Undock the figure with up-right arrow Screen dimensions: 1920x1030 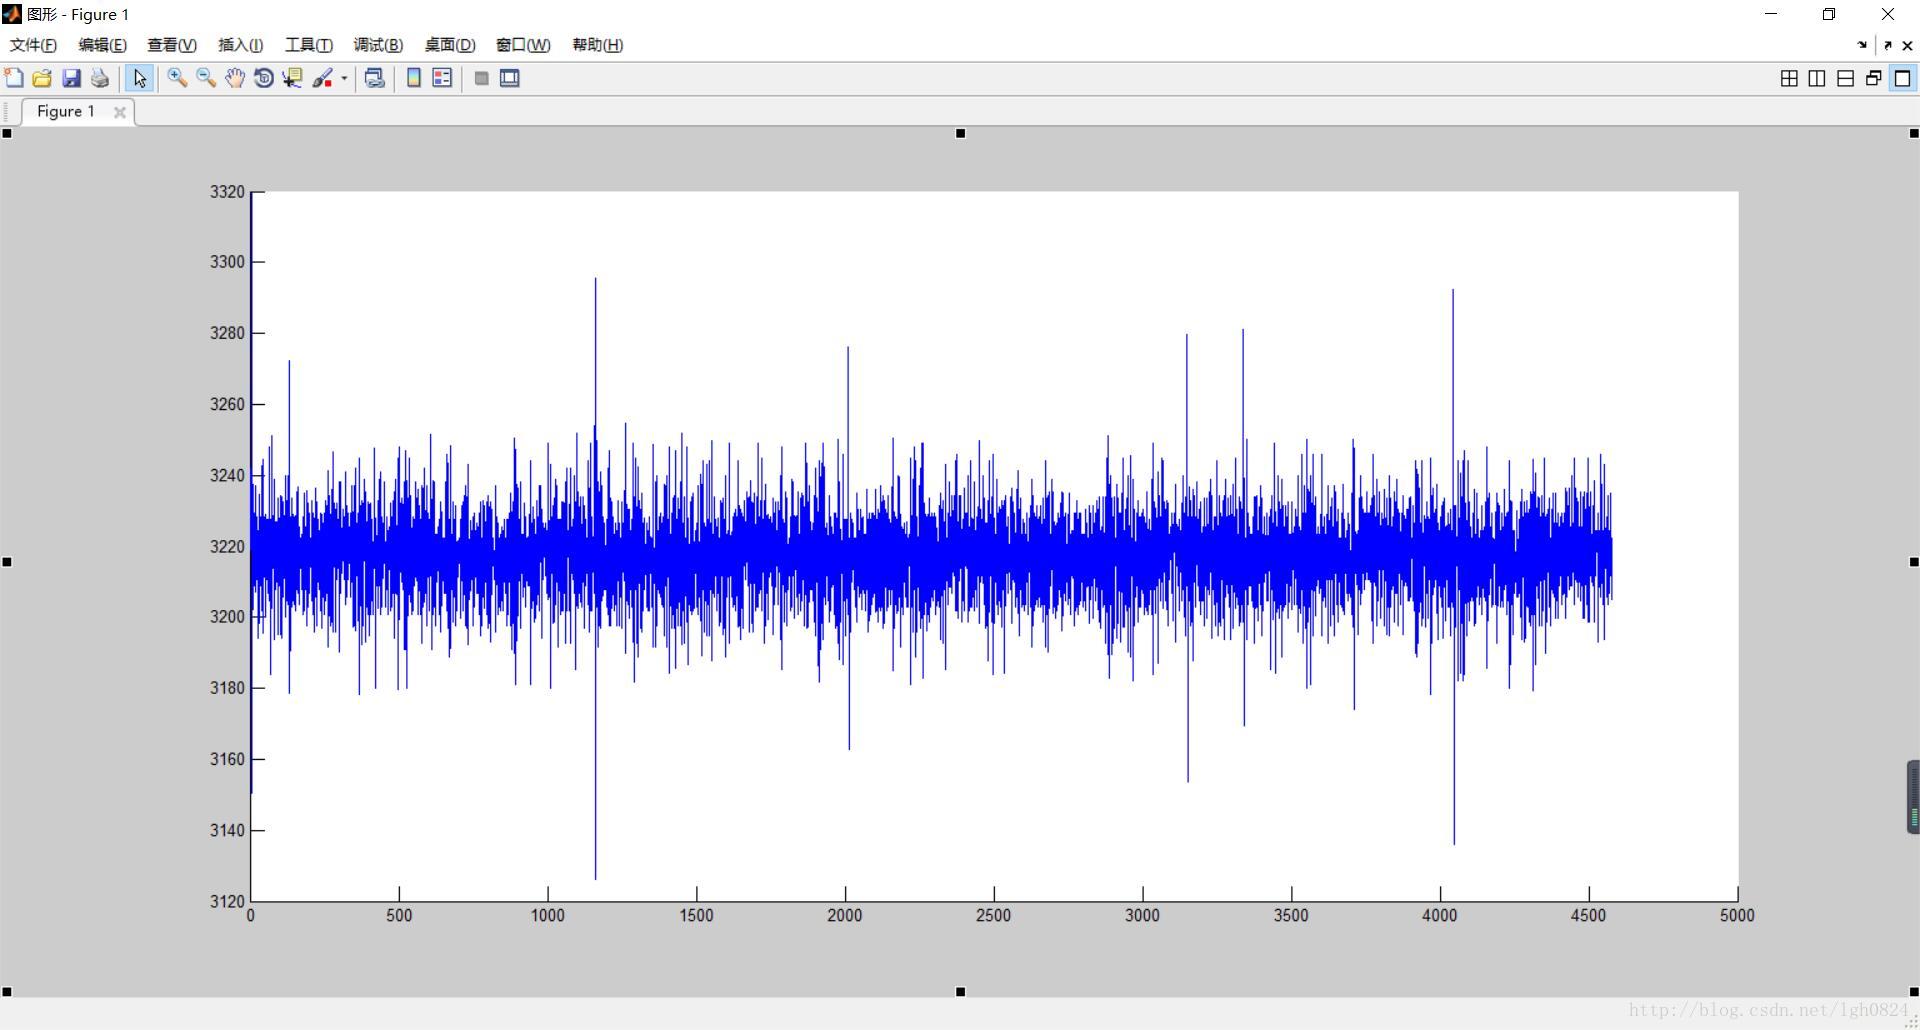pyautogui.click(x=1887, y=45)
